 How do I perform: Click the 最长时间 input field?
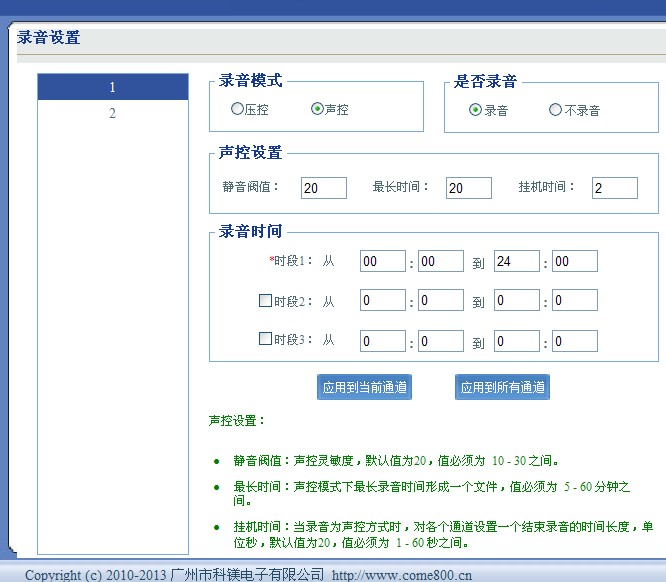pyautogui.click(x=468, y=188)
